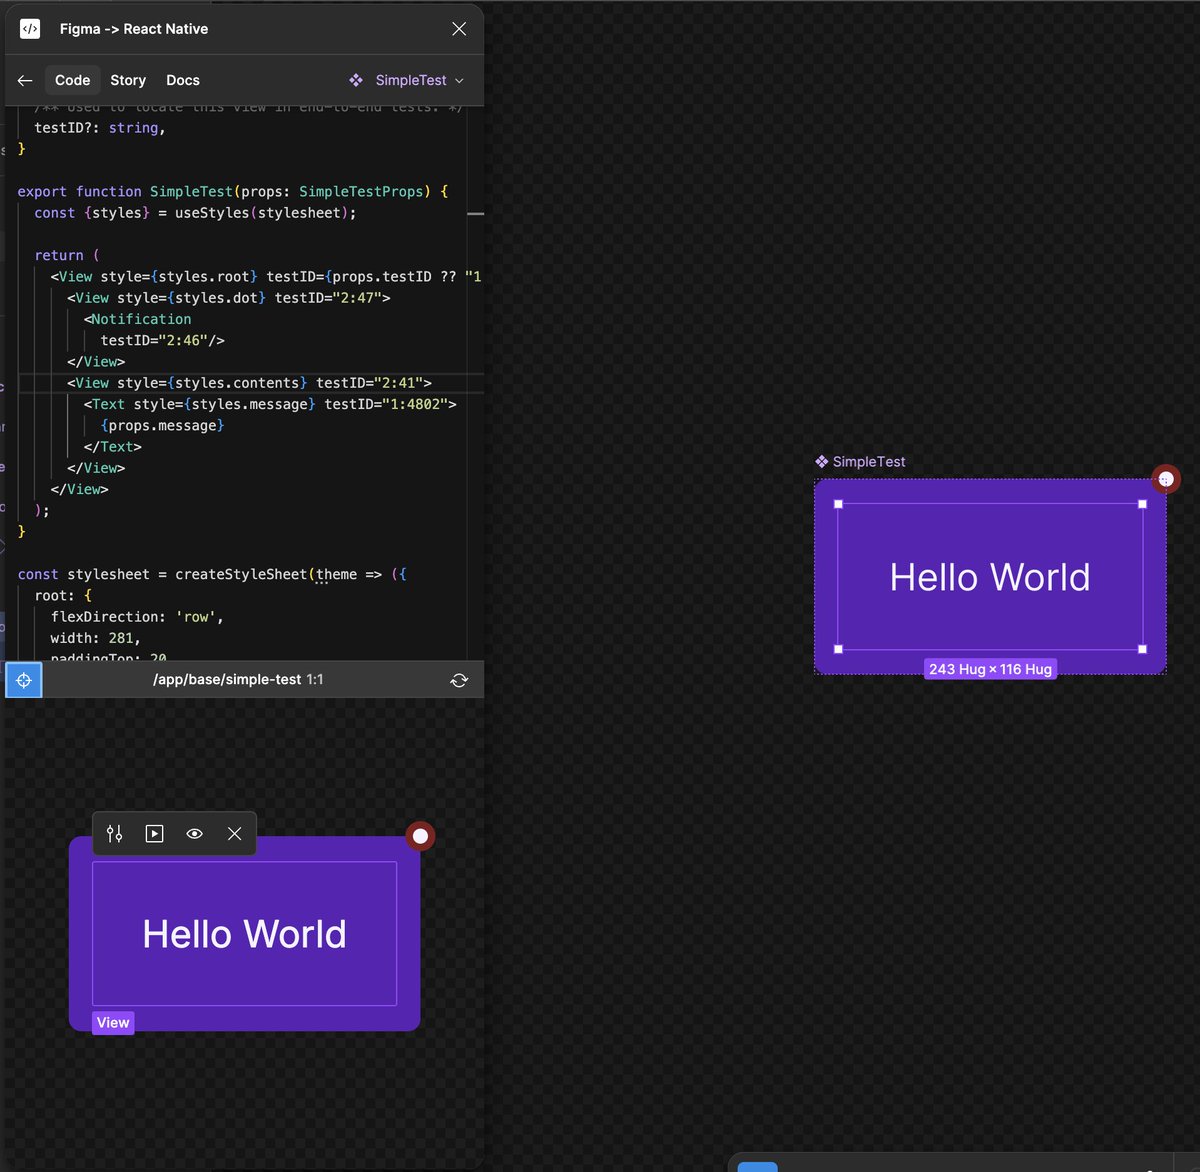Click the code line with styles.contents testID 2:41
This screenshot has width=1200, height=1172.
tap(250, 383)
